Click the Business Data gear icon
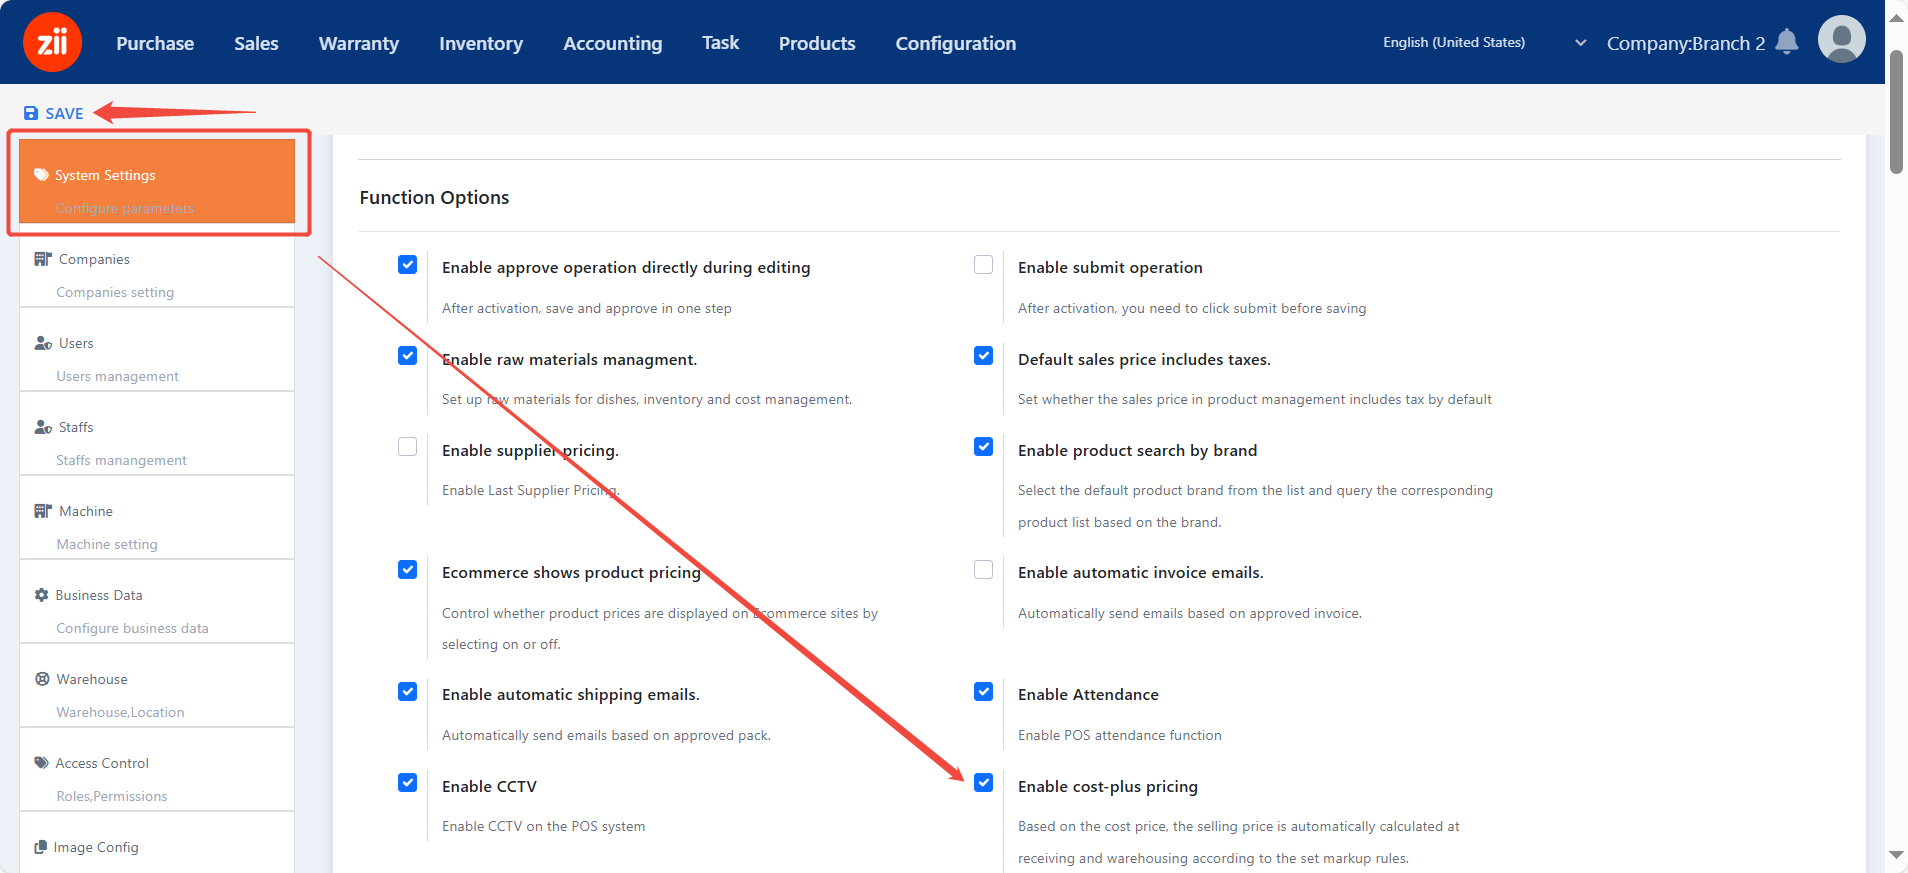Image resolution: width=1908 pixels, height=873 pixels. click(x=41, y=595)
